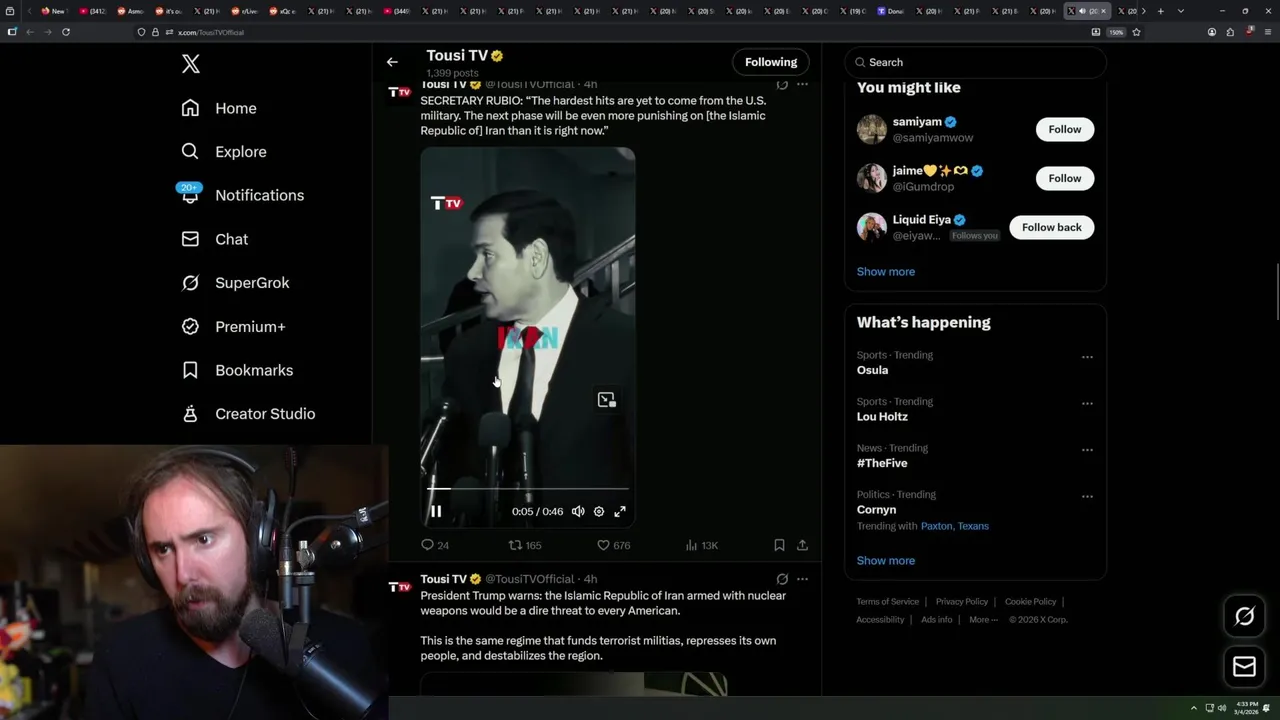The height and width of the screenshot is (720, 1280).
Task: Expand the More footer menu
Action: (983, 620)
